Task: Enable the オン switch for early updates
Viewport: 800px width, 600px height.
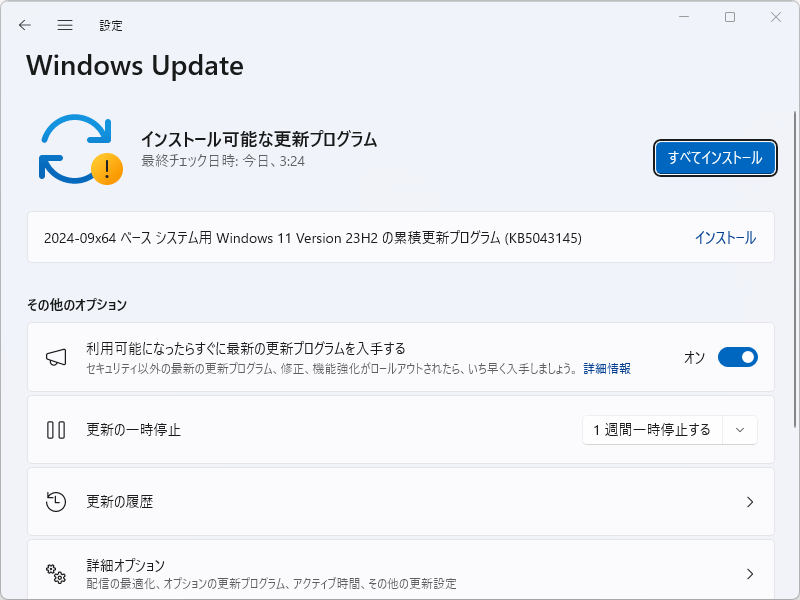Action: point(737,357)
